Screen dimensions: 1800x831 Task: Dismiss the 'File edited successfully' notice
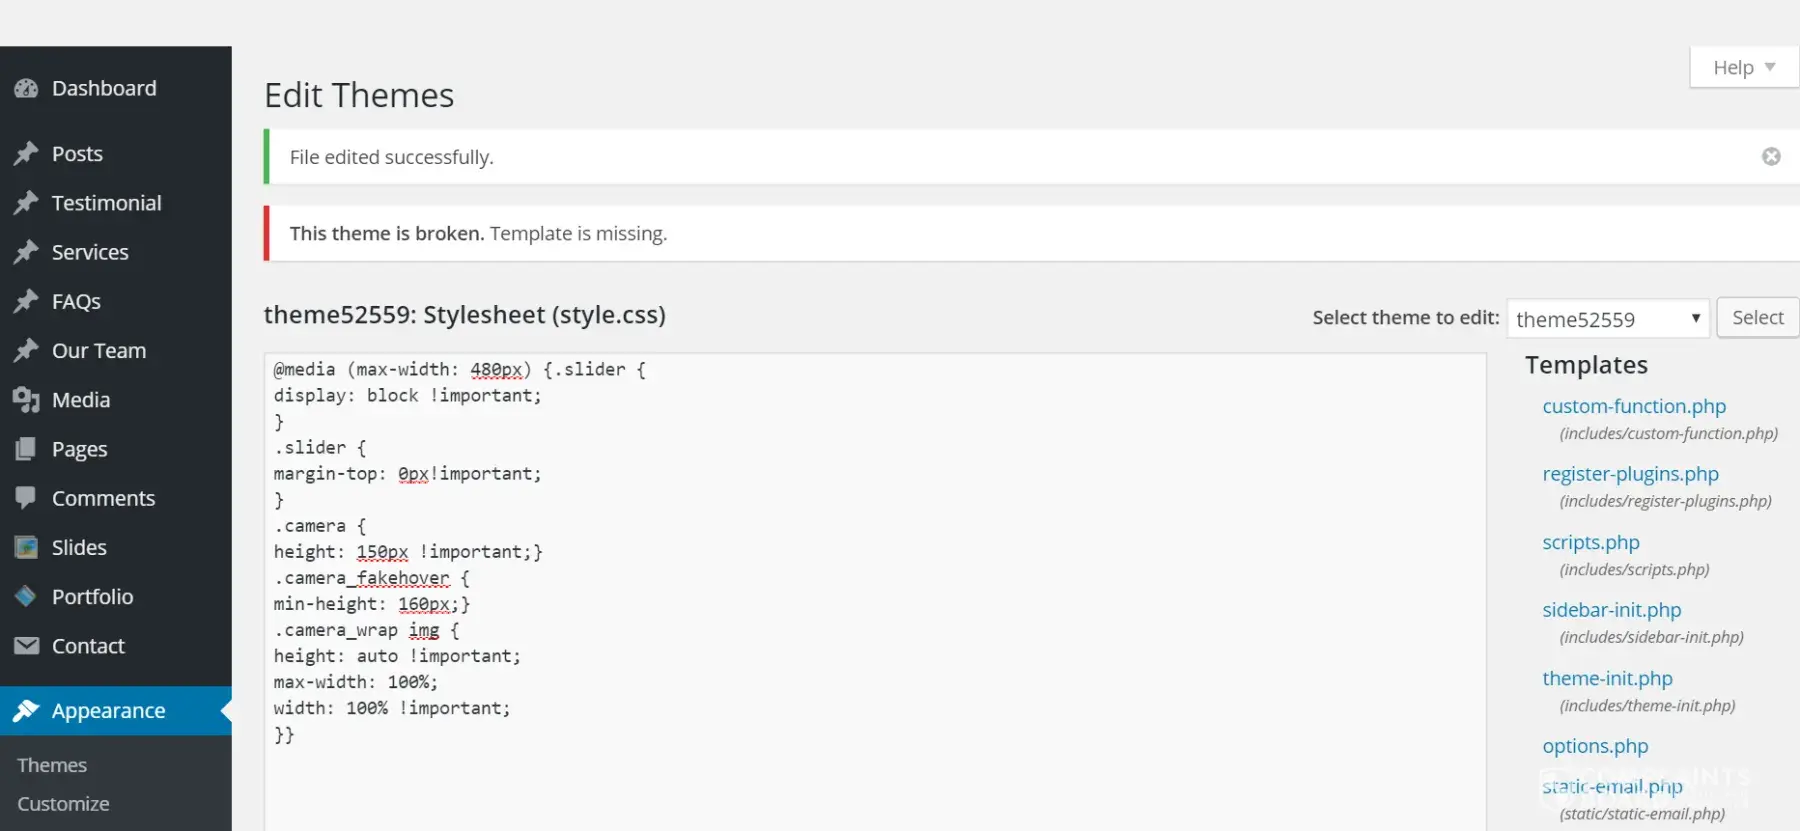pyautogui.click(x=1771, y=157)
